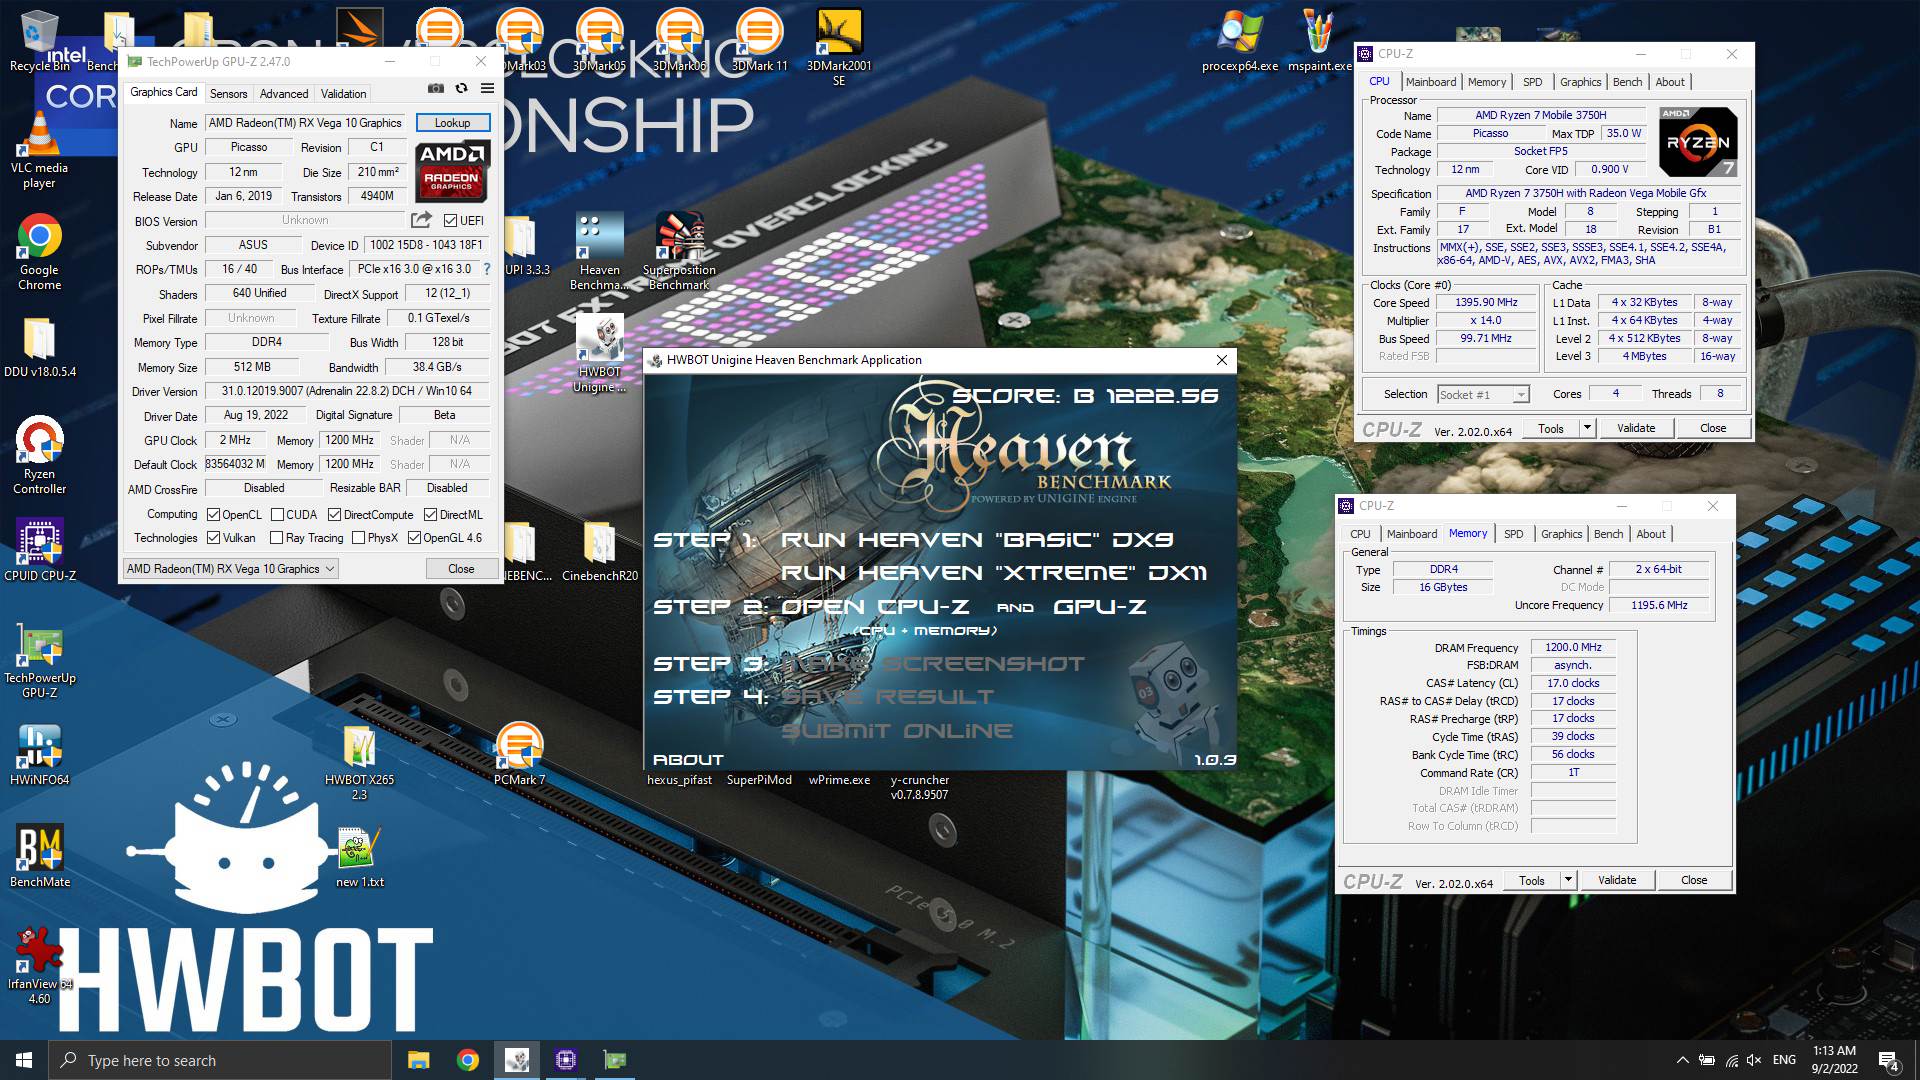Open SPD tab in bottom CPU-Z window

[x=1514, y=534]
